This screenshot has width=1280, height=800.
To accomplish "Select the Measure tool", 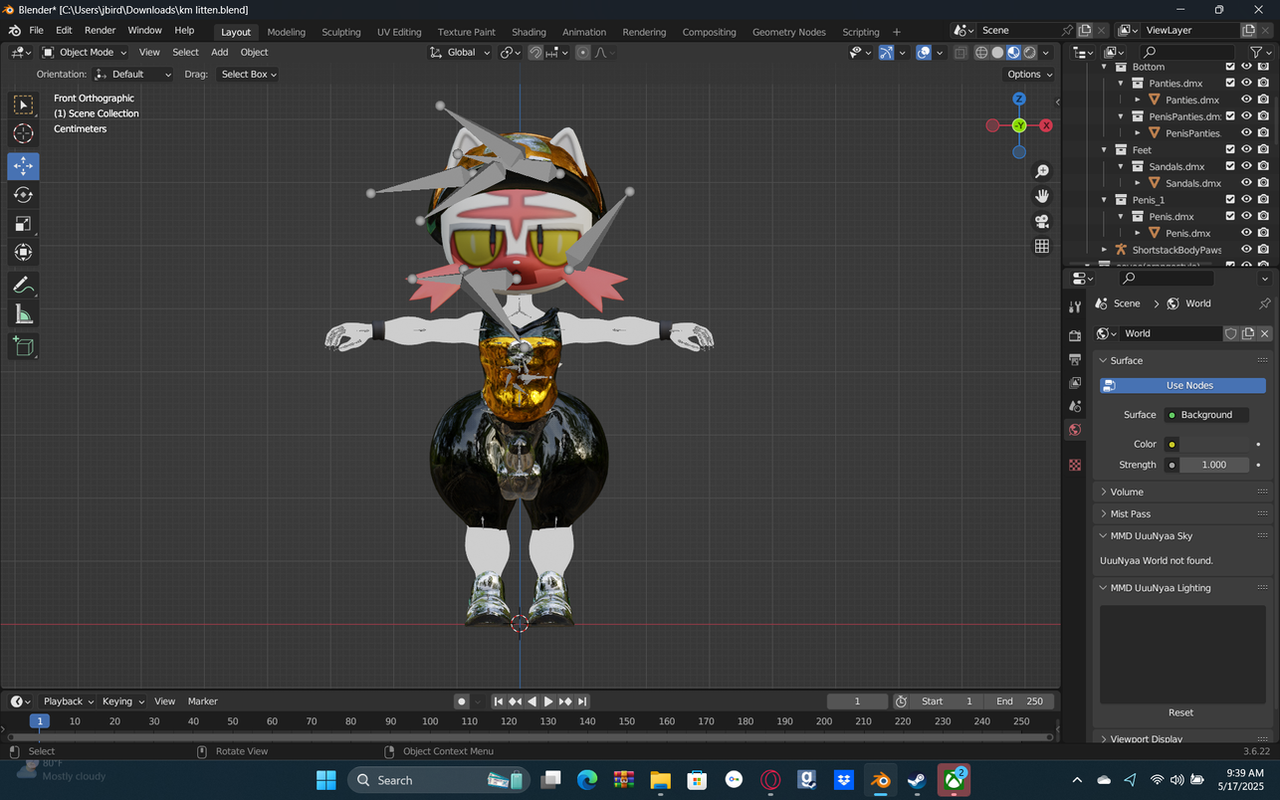I will pyautogui.click(x=23, y=315).
